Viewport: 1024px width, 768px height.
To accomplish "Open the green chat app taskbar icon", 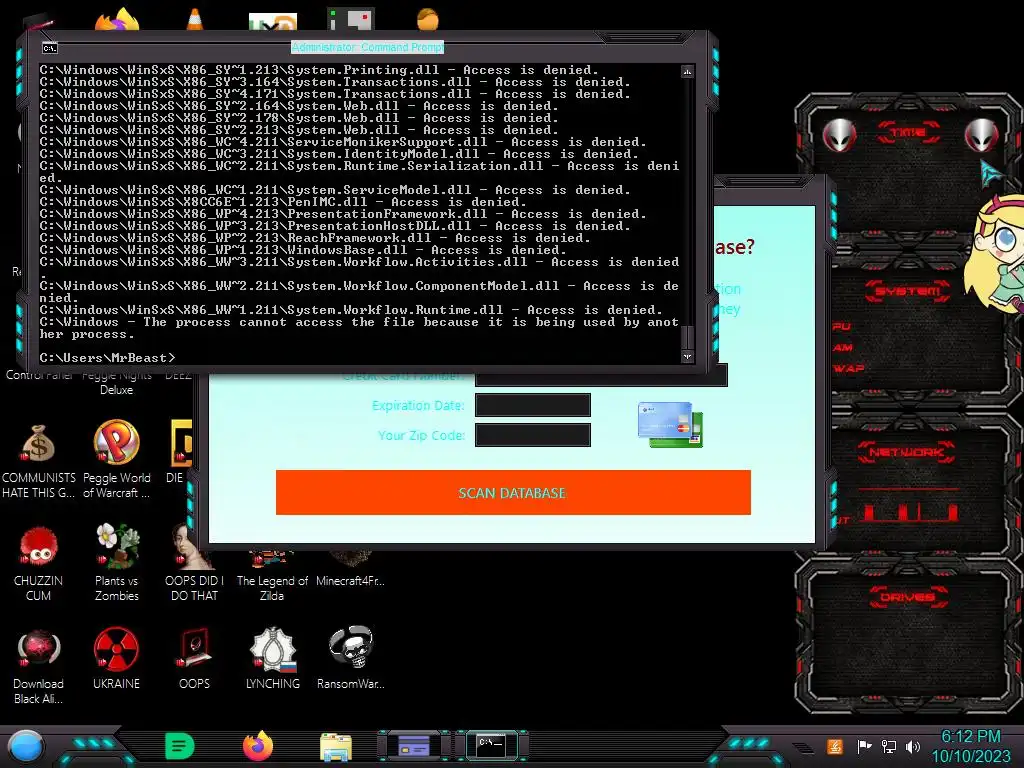I will coord(180,746).
